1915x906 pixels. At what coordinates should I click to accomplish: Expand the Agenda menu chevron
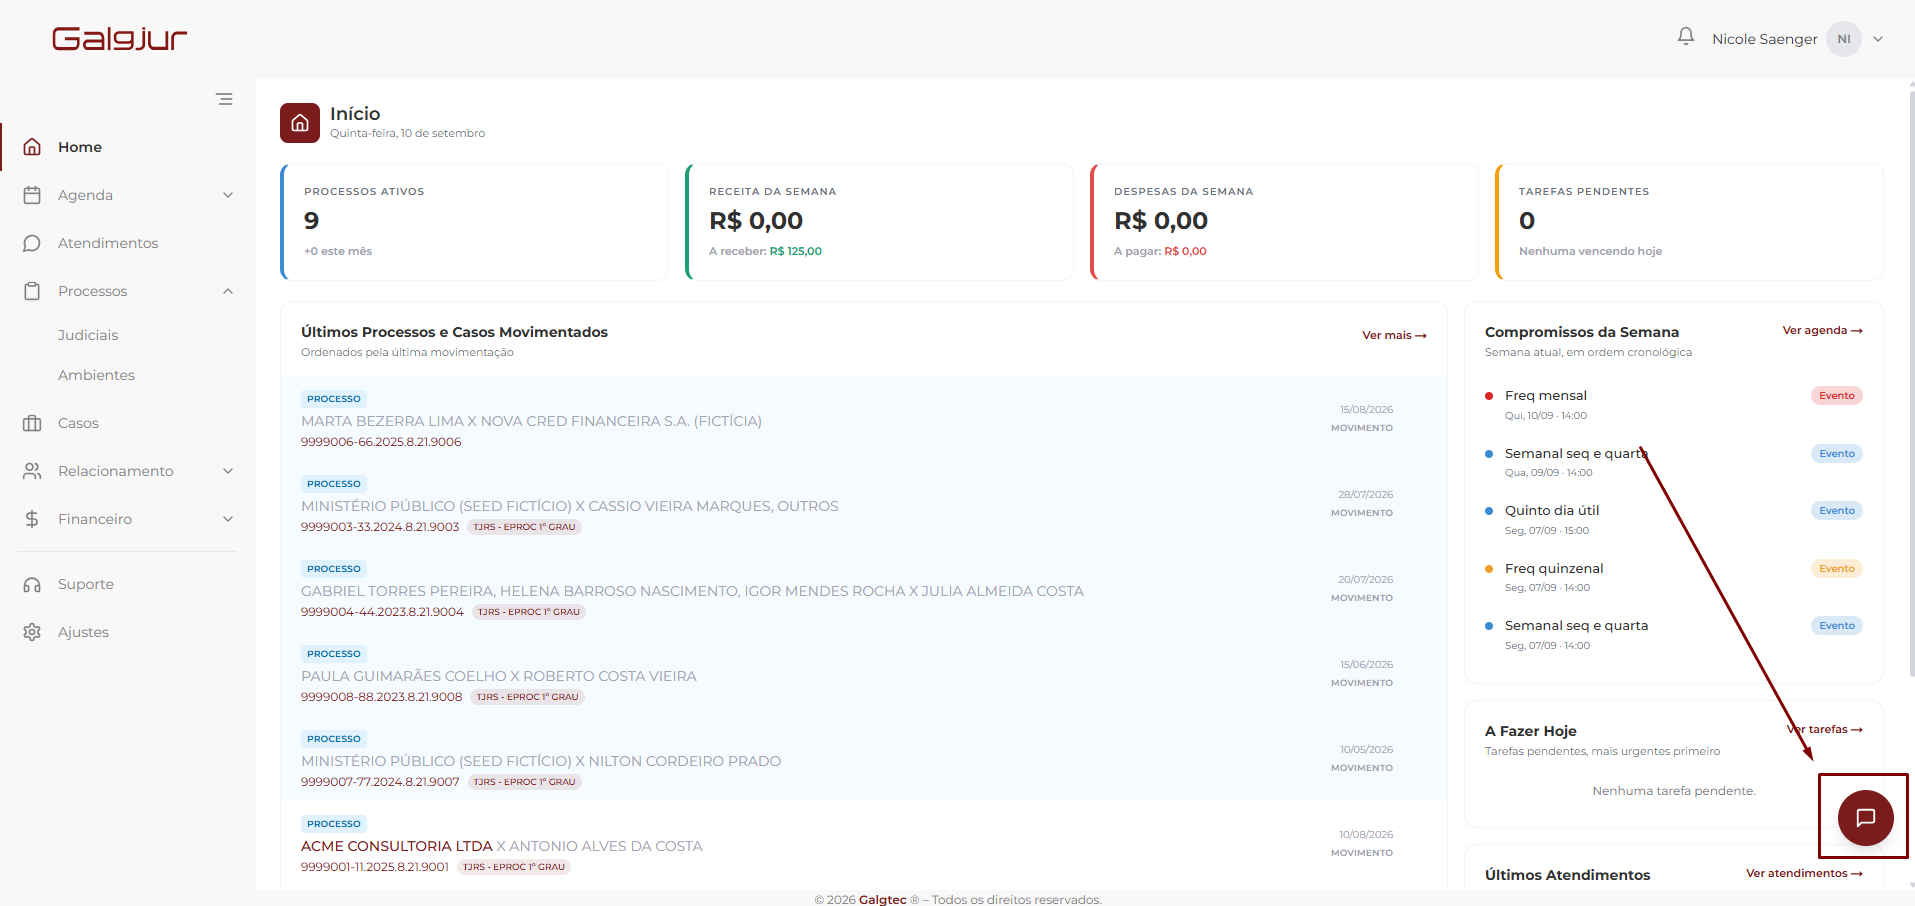point(228,195)
